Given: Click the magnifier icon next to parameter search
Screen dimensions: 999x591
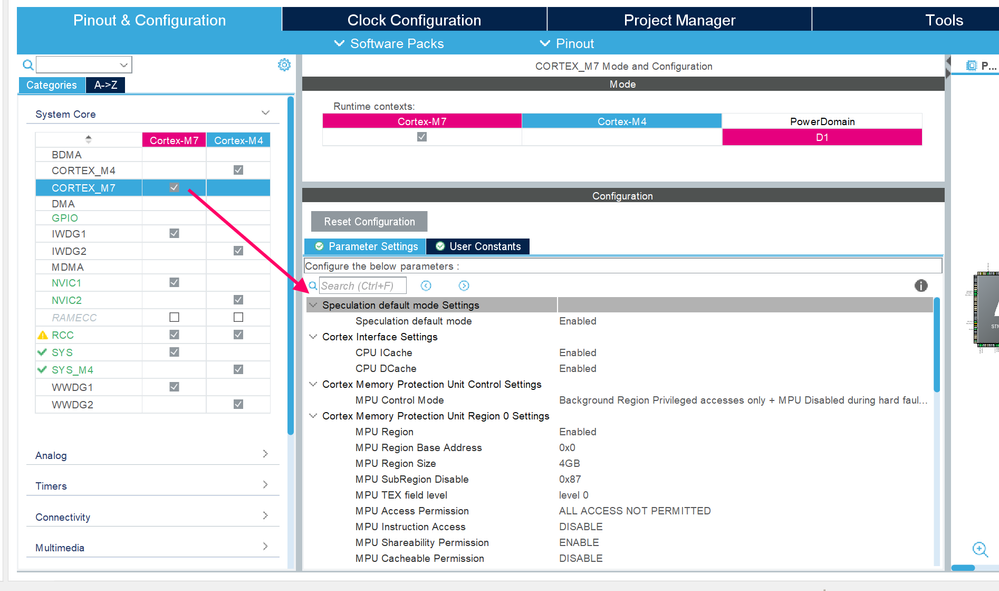Looking at the screenshot, I should coord(313,286).
